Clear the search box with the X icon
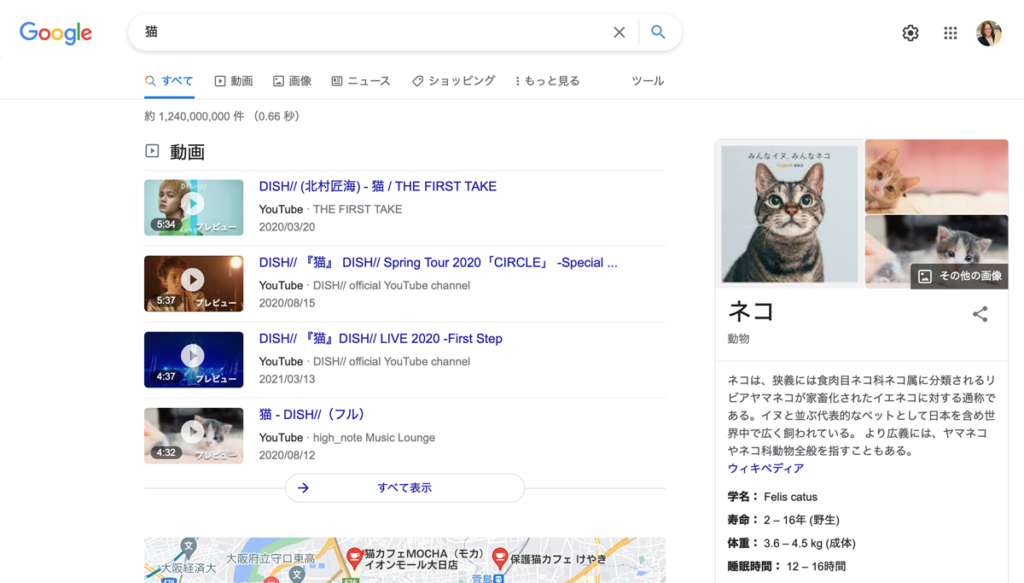 coord(619,32)
